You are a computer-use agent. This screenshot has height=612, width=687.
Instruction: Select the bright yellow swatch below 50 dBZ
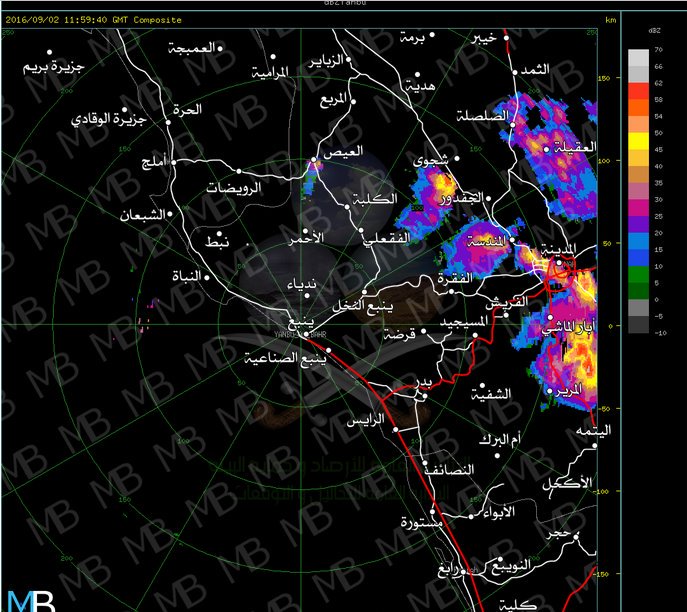click(x=638, y=141)
